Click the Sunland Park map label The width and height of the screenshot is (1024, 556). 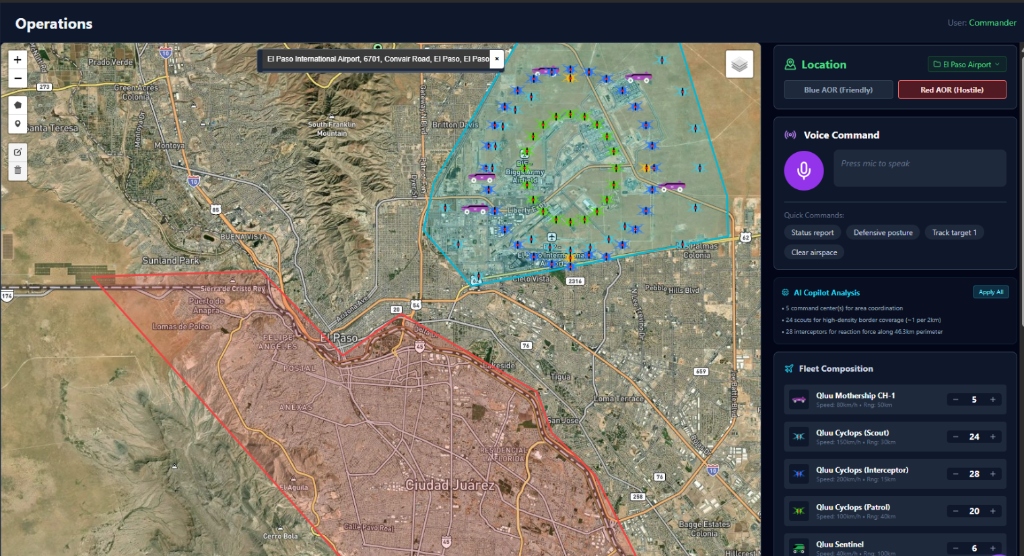tap(170, 260)
